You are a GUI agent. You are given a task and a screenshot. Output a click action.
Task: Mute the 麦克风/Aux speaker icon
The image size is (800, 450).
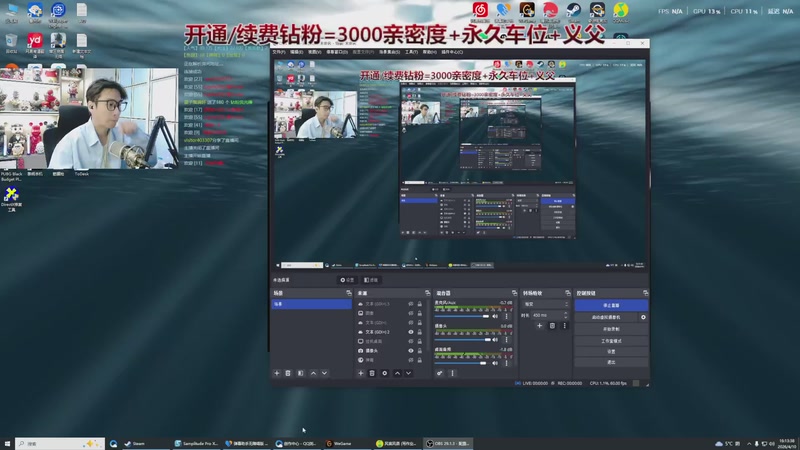[495, 316]
